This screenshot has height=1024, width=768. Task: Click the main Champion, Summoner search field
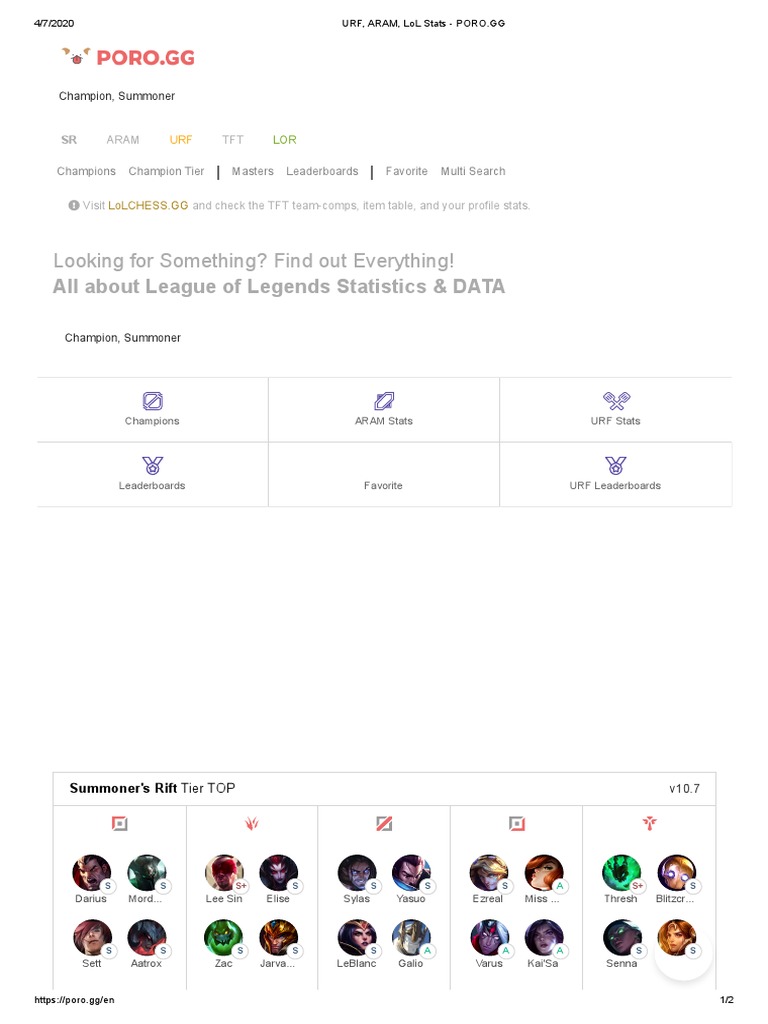[x=123, y=338]
